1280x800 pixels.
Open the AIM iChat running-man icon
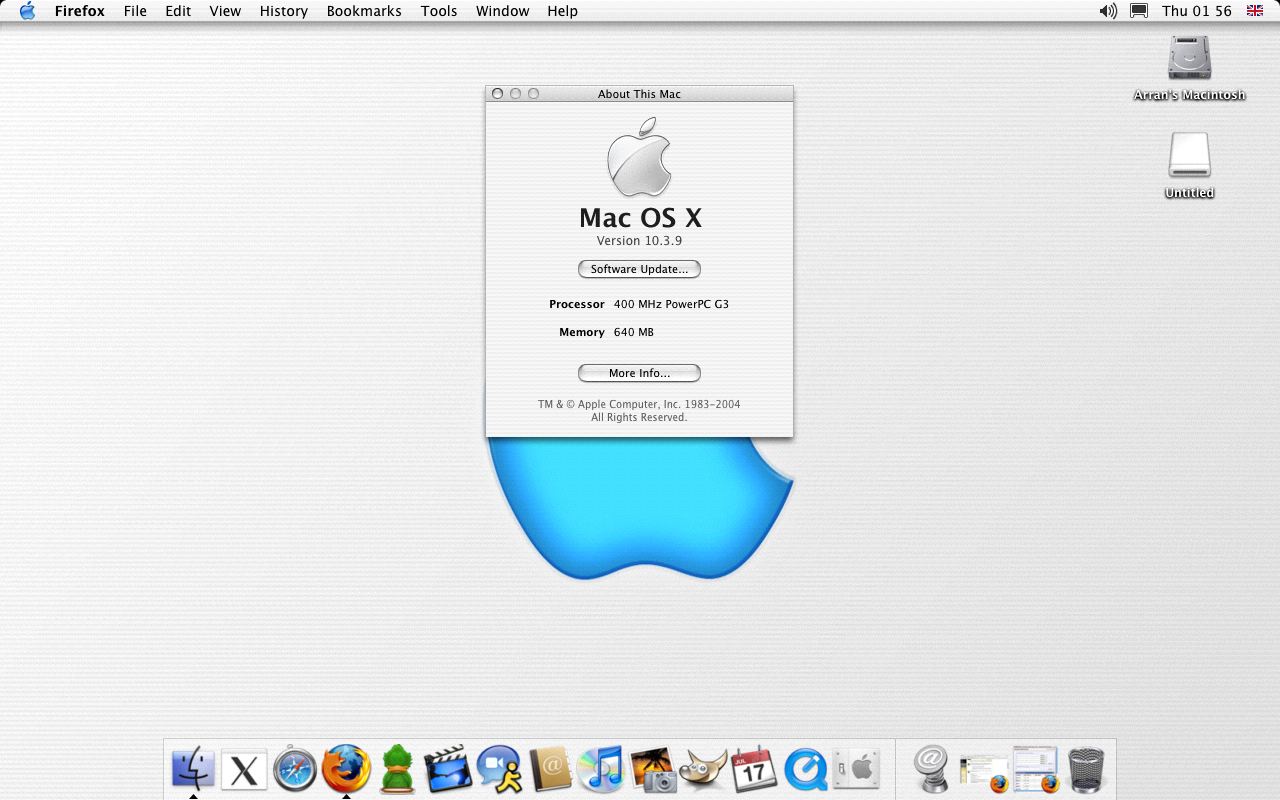click(500, 769)
